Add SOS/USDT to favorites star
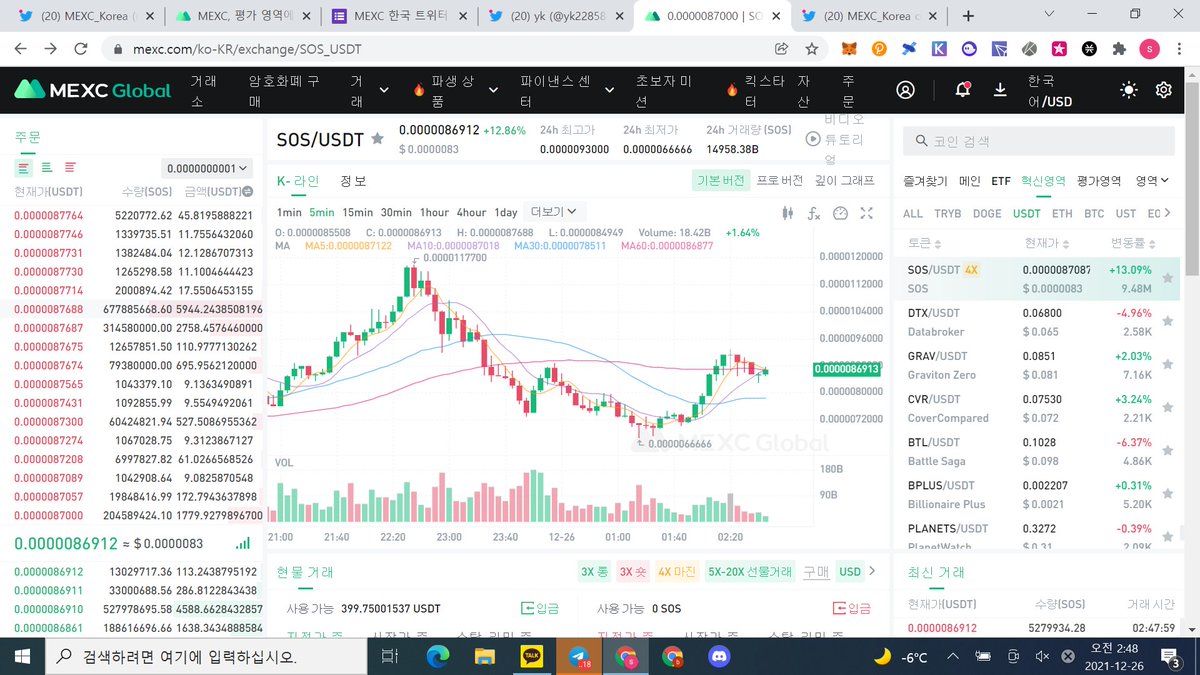The image size is (1200, 675). tap(377, 138)
